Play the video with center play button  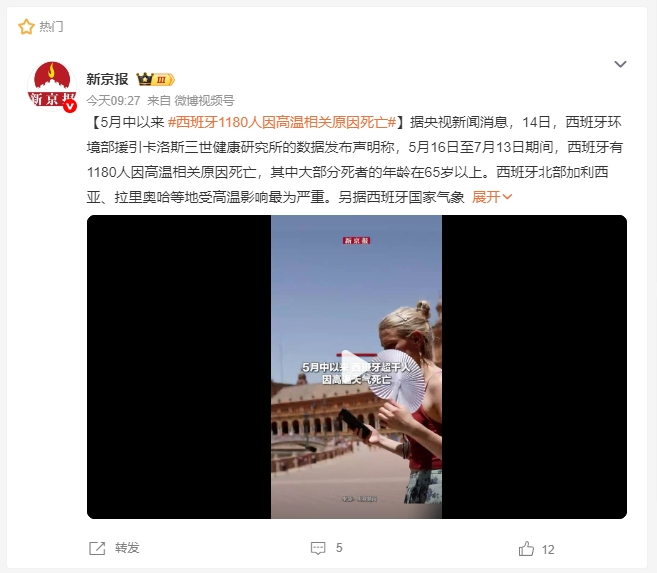coord(356,367)
